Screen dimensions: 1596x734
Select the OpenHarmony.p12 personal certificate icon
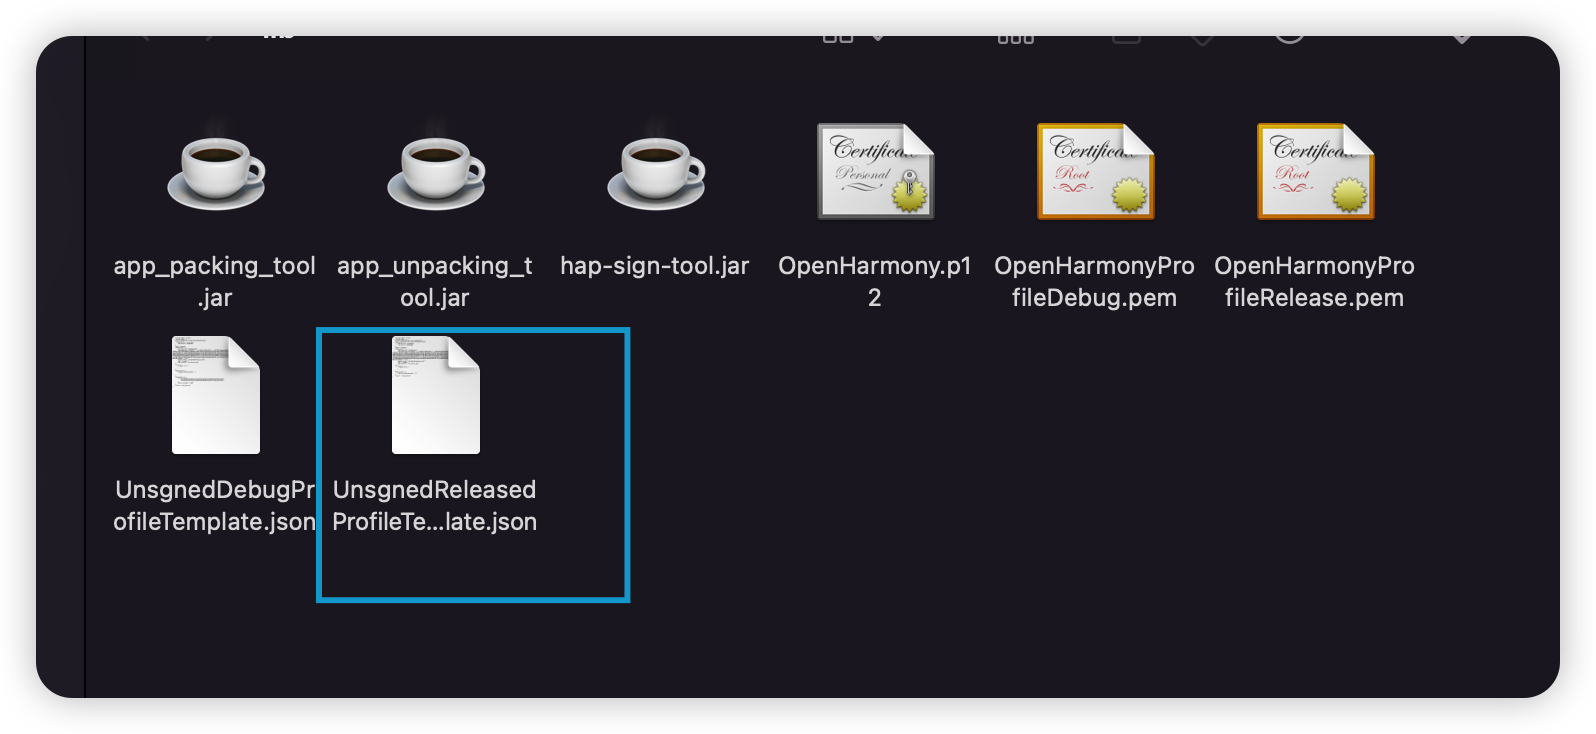875,171
